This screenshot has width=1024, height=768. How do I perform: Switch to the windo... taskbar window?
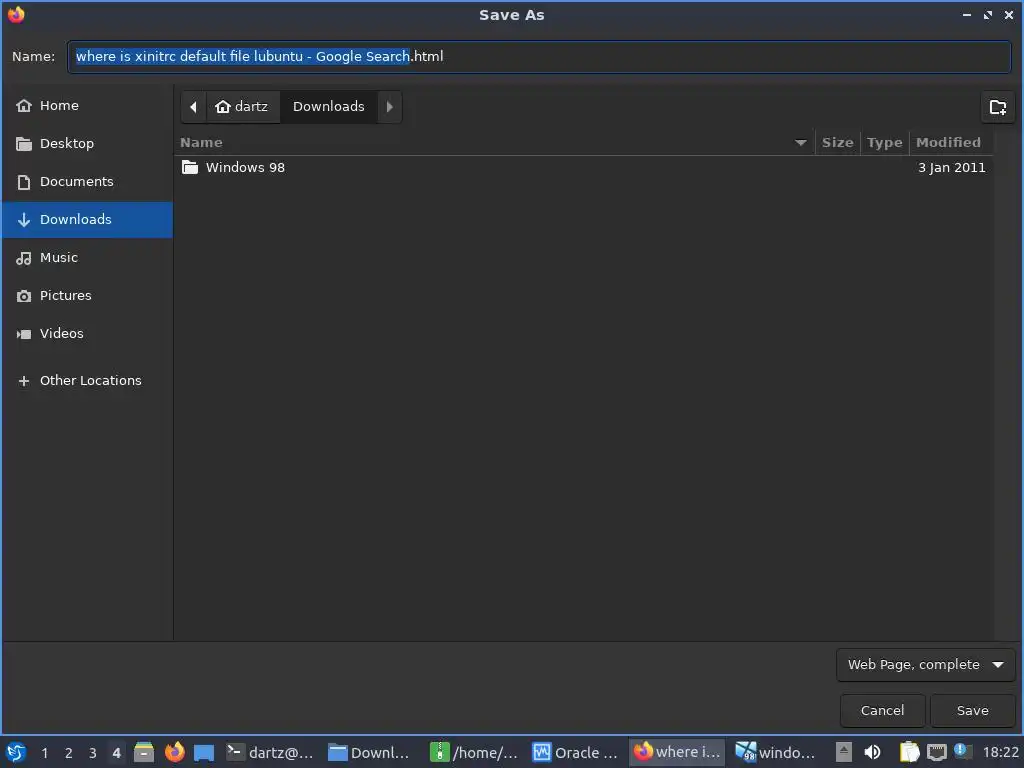[x=777, y=752]
